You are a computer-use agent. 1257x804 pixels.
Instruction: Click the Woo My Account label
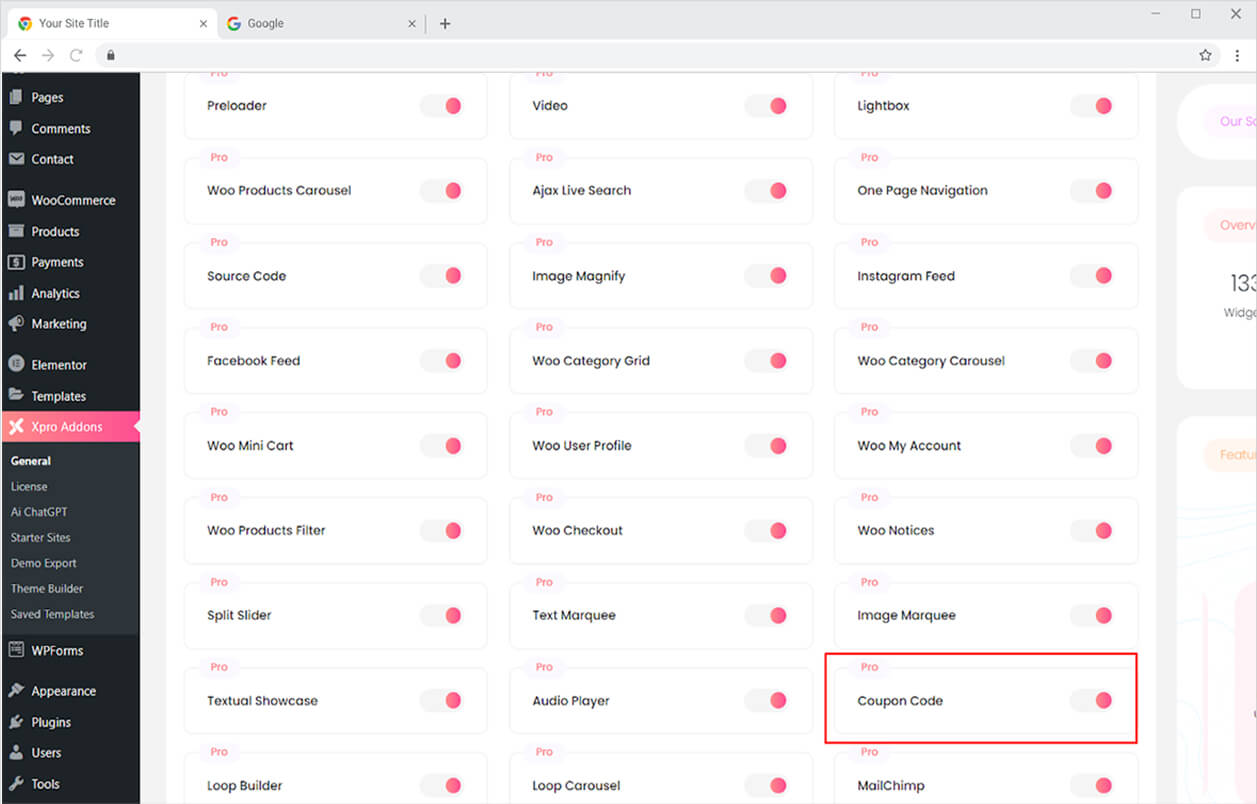909,446
